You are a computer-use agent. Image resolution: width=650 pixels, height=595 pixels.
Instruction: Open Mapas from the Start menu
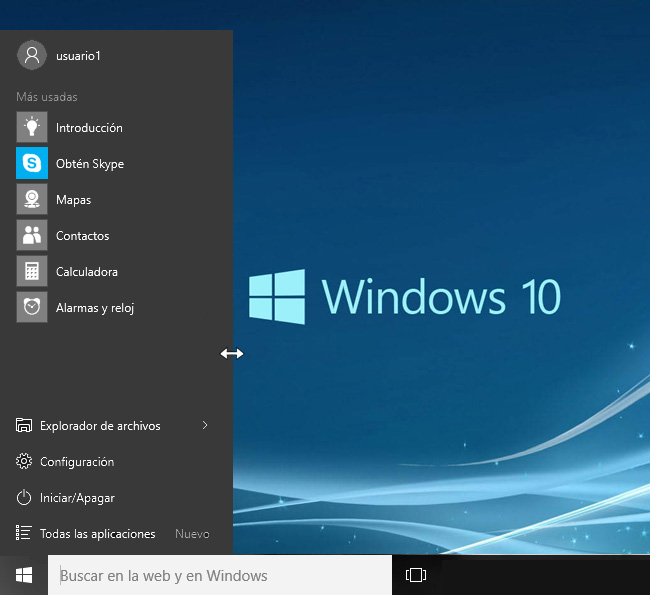tap(73, 200)
